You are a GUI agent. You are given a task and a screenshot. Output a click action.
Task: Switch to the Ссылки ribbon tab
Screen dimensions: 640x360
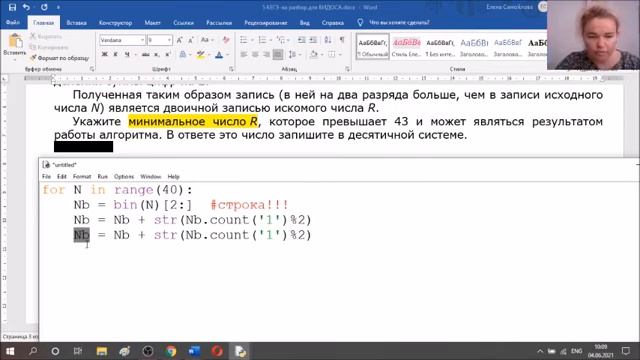pos(183,23)
